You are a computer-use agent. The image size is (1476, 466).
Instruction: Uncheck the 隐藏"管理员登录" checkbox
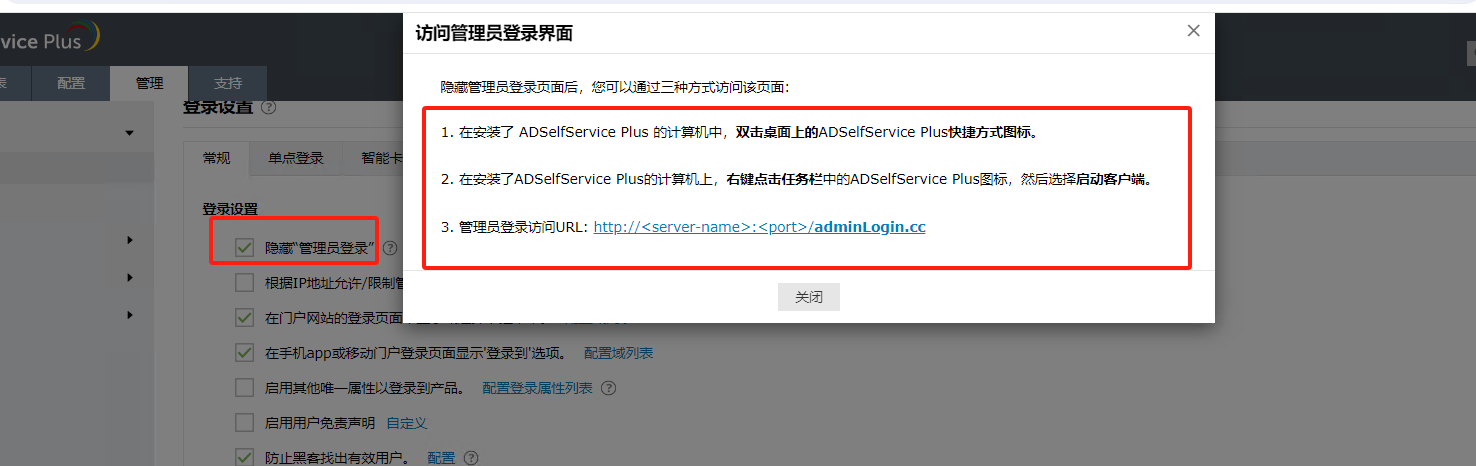pos(244,248)
